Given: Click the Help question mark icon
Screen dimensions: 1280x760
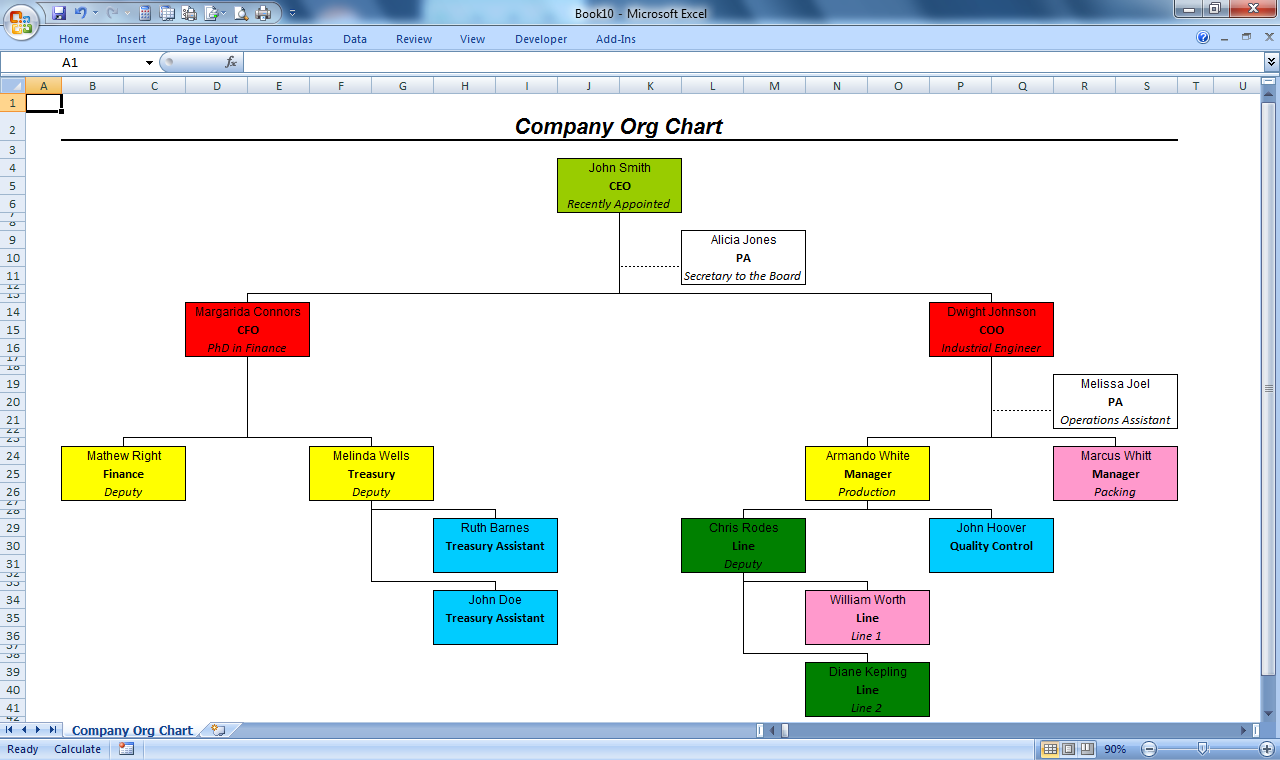Looking at the screenshot, I should click(1202, 38).
